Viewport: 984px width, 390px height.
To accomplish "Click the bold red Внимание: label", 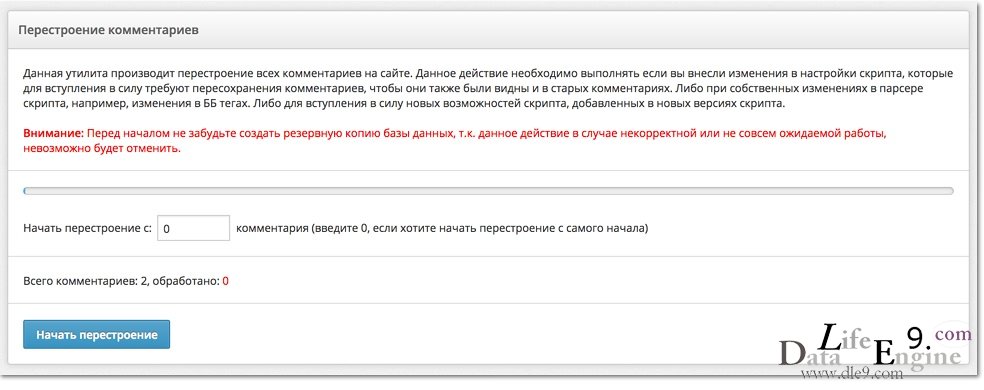I will pos(53,134).
